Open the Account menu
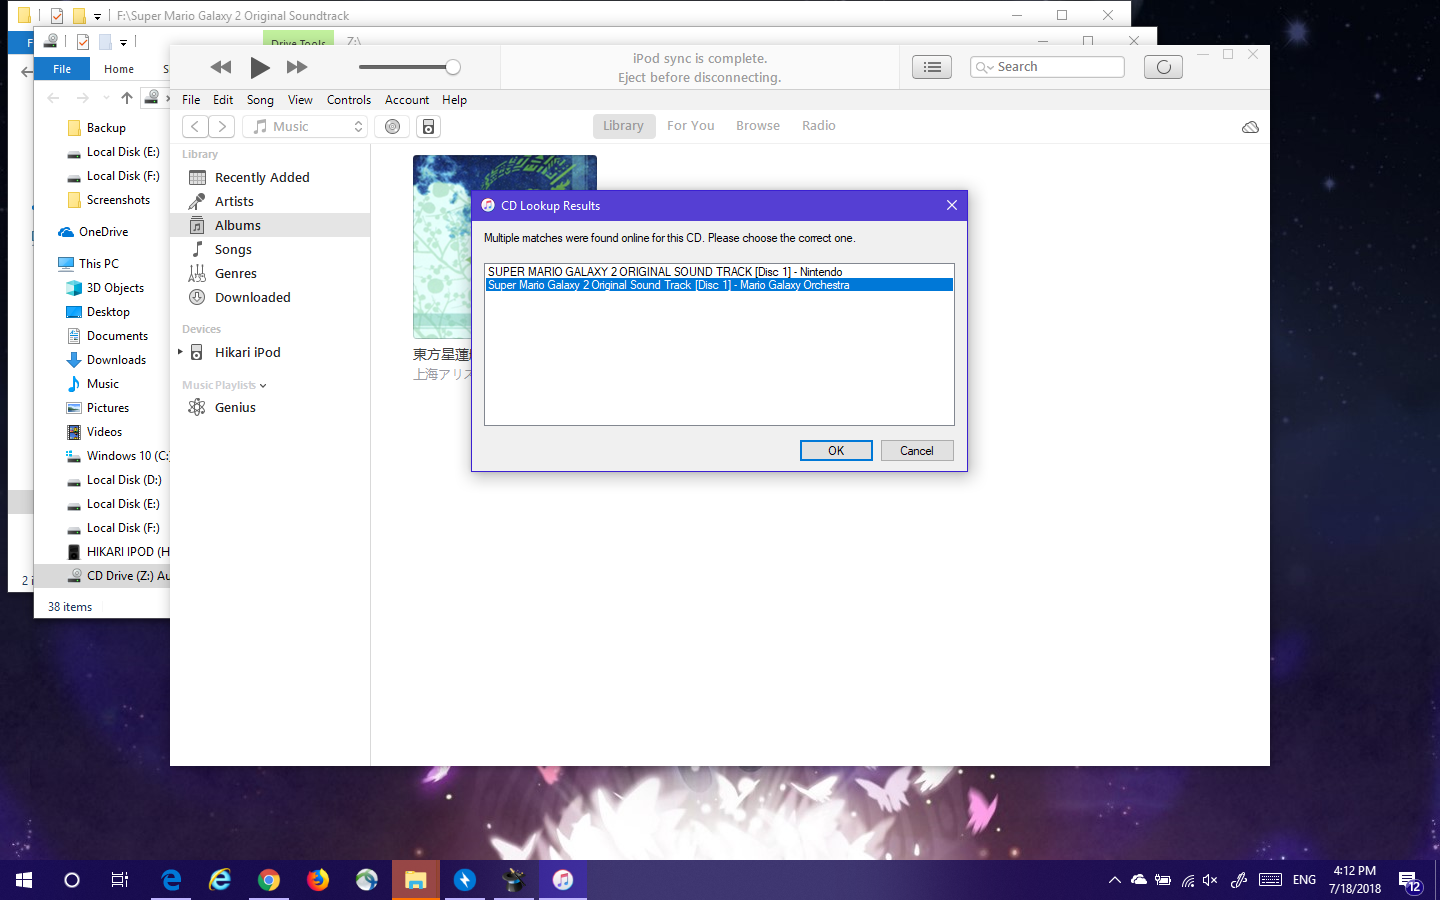 pos(407,100)
